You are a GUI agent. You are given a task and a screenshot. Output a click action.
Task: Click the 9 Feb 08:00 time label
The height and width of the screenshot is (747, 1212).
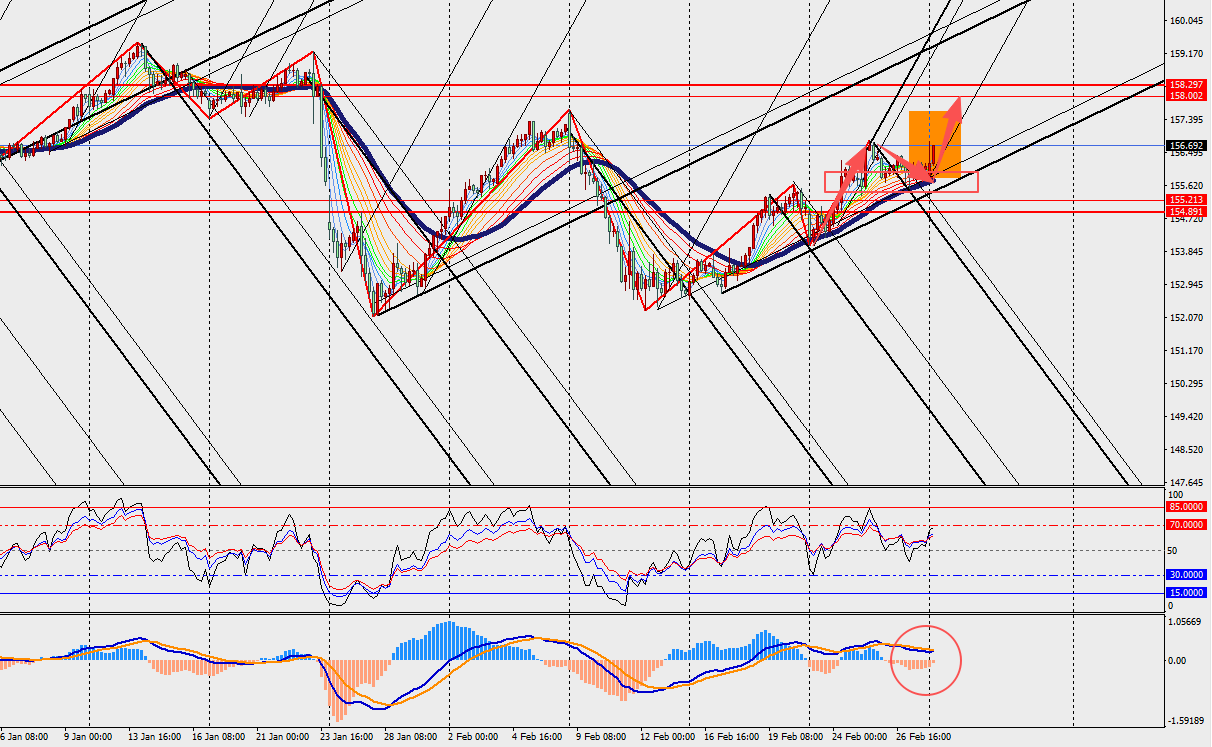[601, 737]
